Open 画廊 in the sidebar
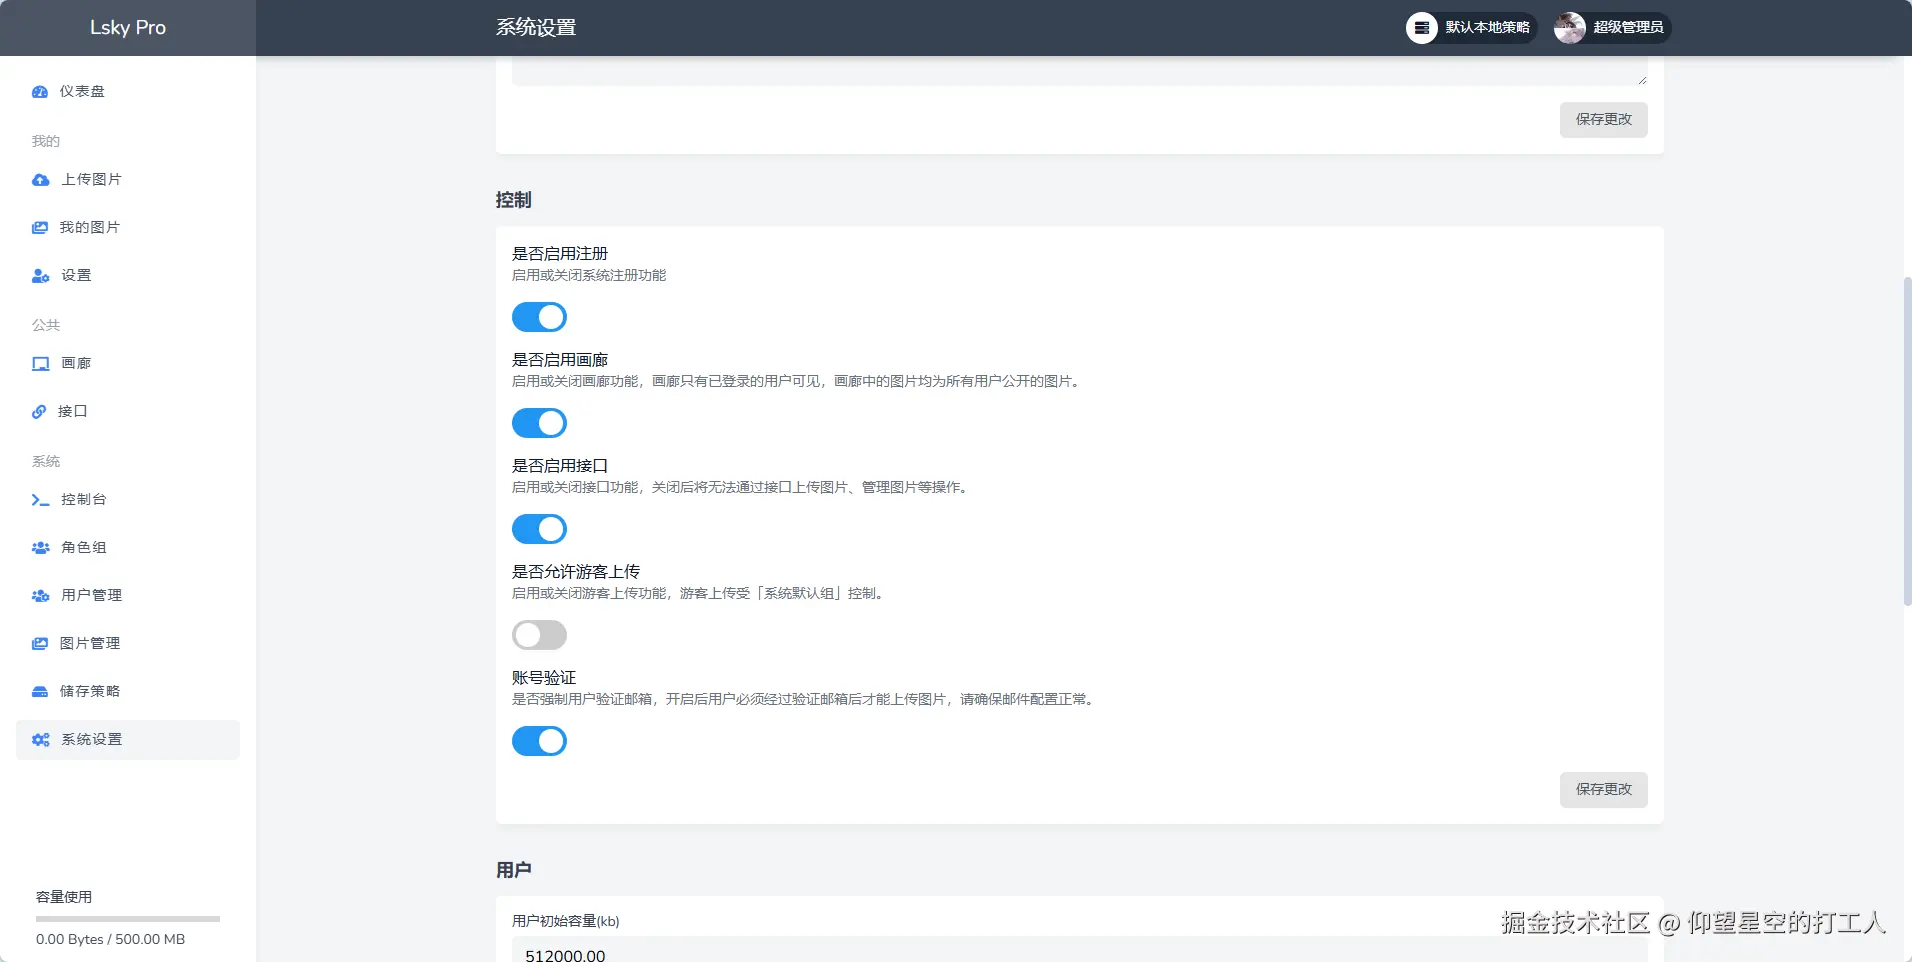This screenshot has height=962, width=1912. (x=128, y=364)
